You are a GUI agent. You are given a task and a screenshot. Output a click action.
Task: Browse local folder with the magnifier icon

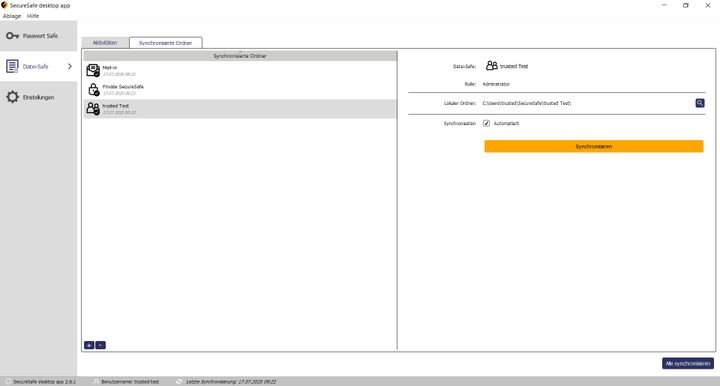pyautogui.click(x=699, y=103)
